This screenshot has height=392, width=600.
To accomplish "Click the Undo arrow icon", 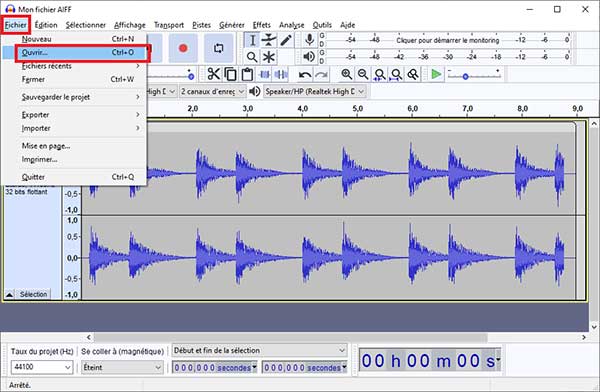I will 305,74.
